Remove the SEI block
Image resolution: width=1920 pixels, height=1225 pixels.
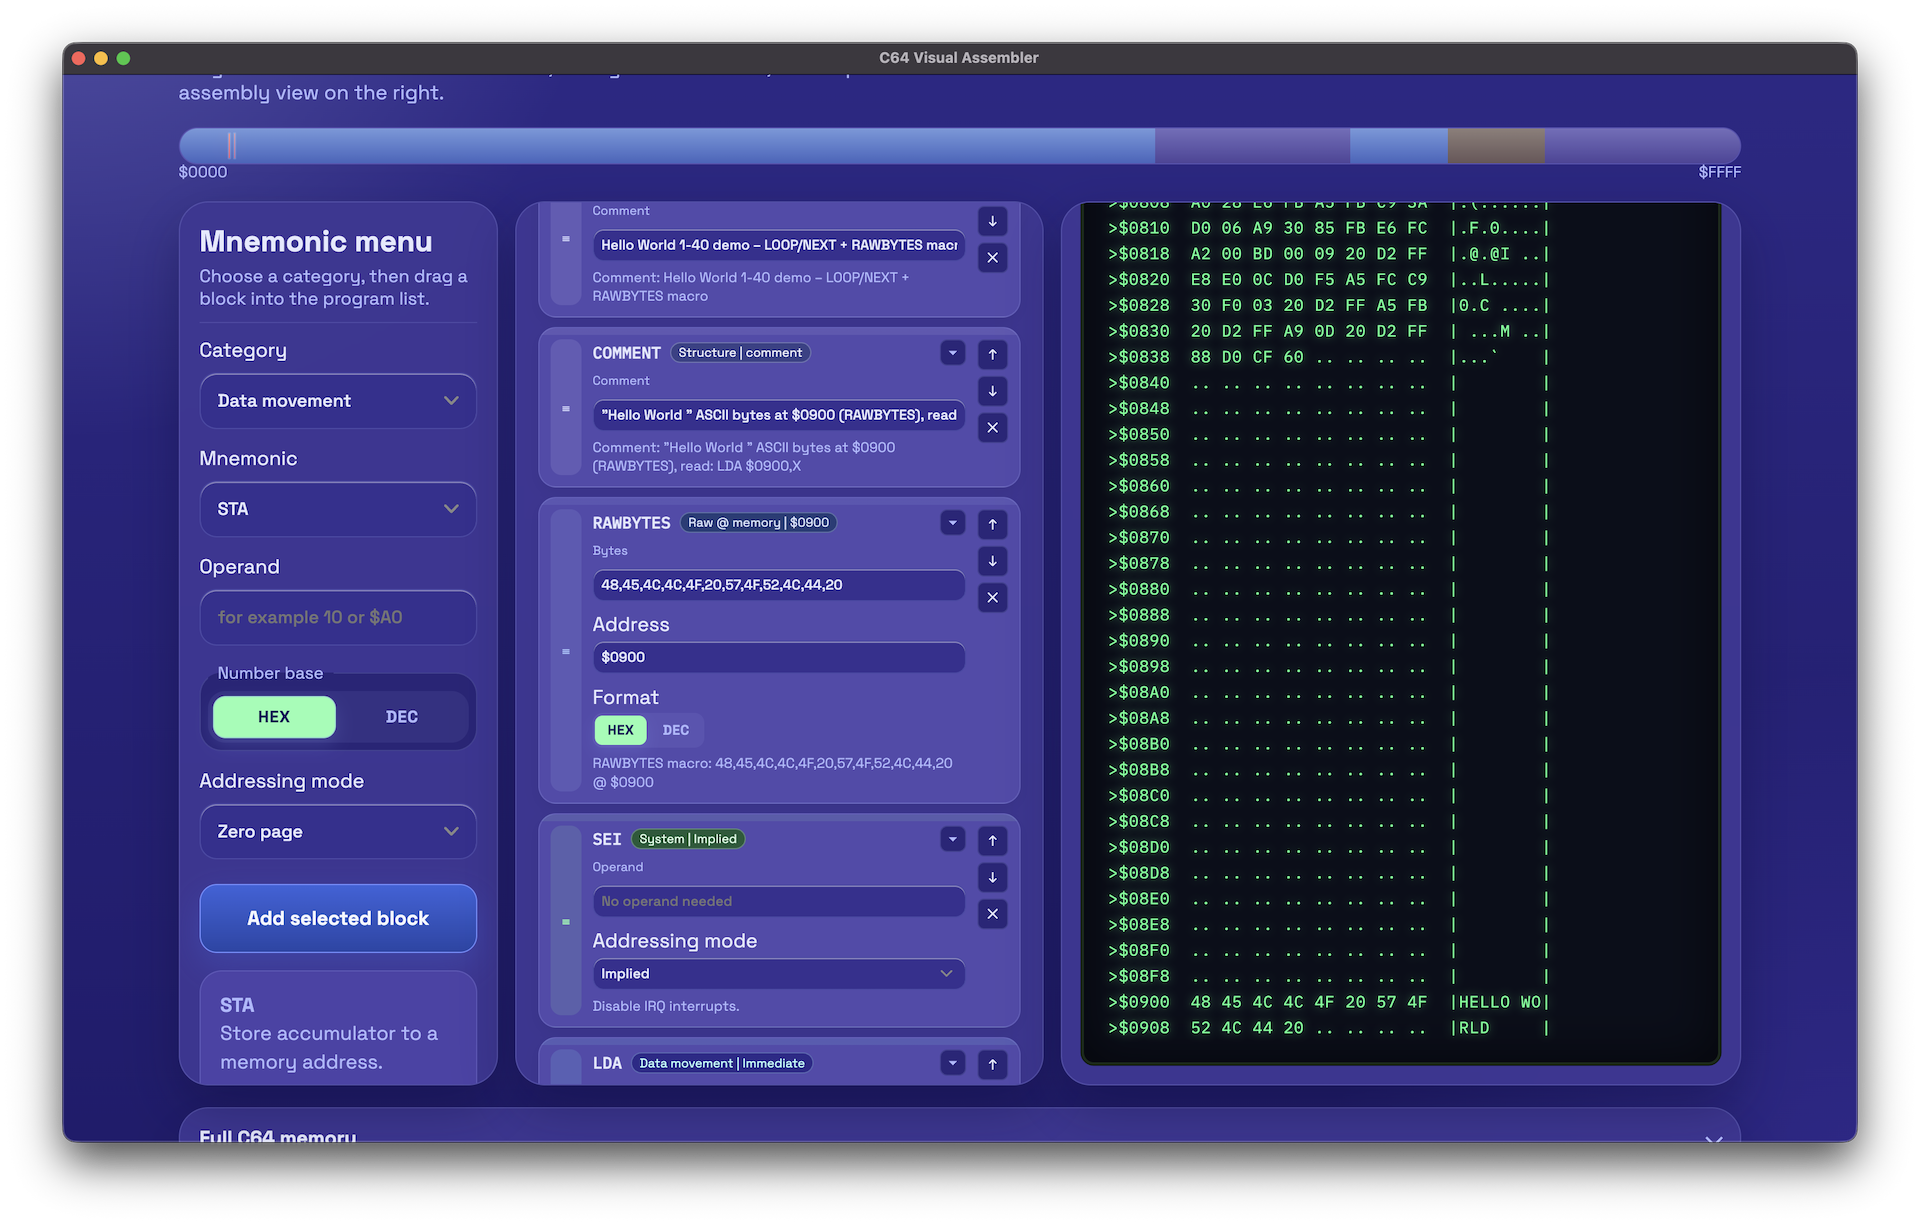pos(992,914)
